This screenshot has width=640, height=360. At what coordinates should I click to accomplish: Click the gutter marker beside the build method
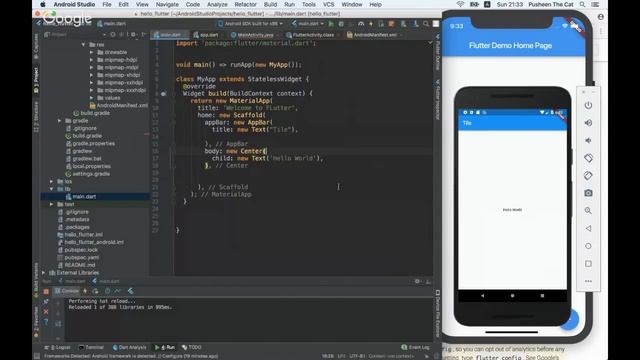point(163,93)
